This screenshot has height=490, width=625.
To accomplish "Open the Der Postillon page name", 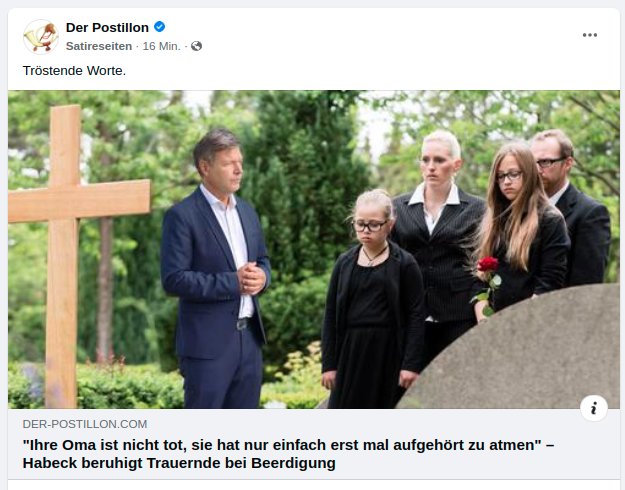I will pos(107,27).
